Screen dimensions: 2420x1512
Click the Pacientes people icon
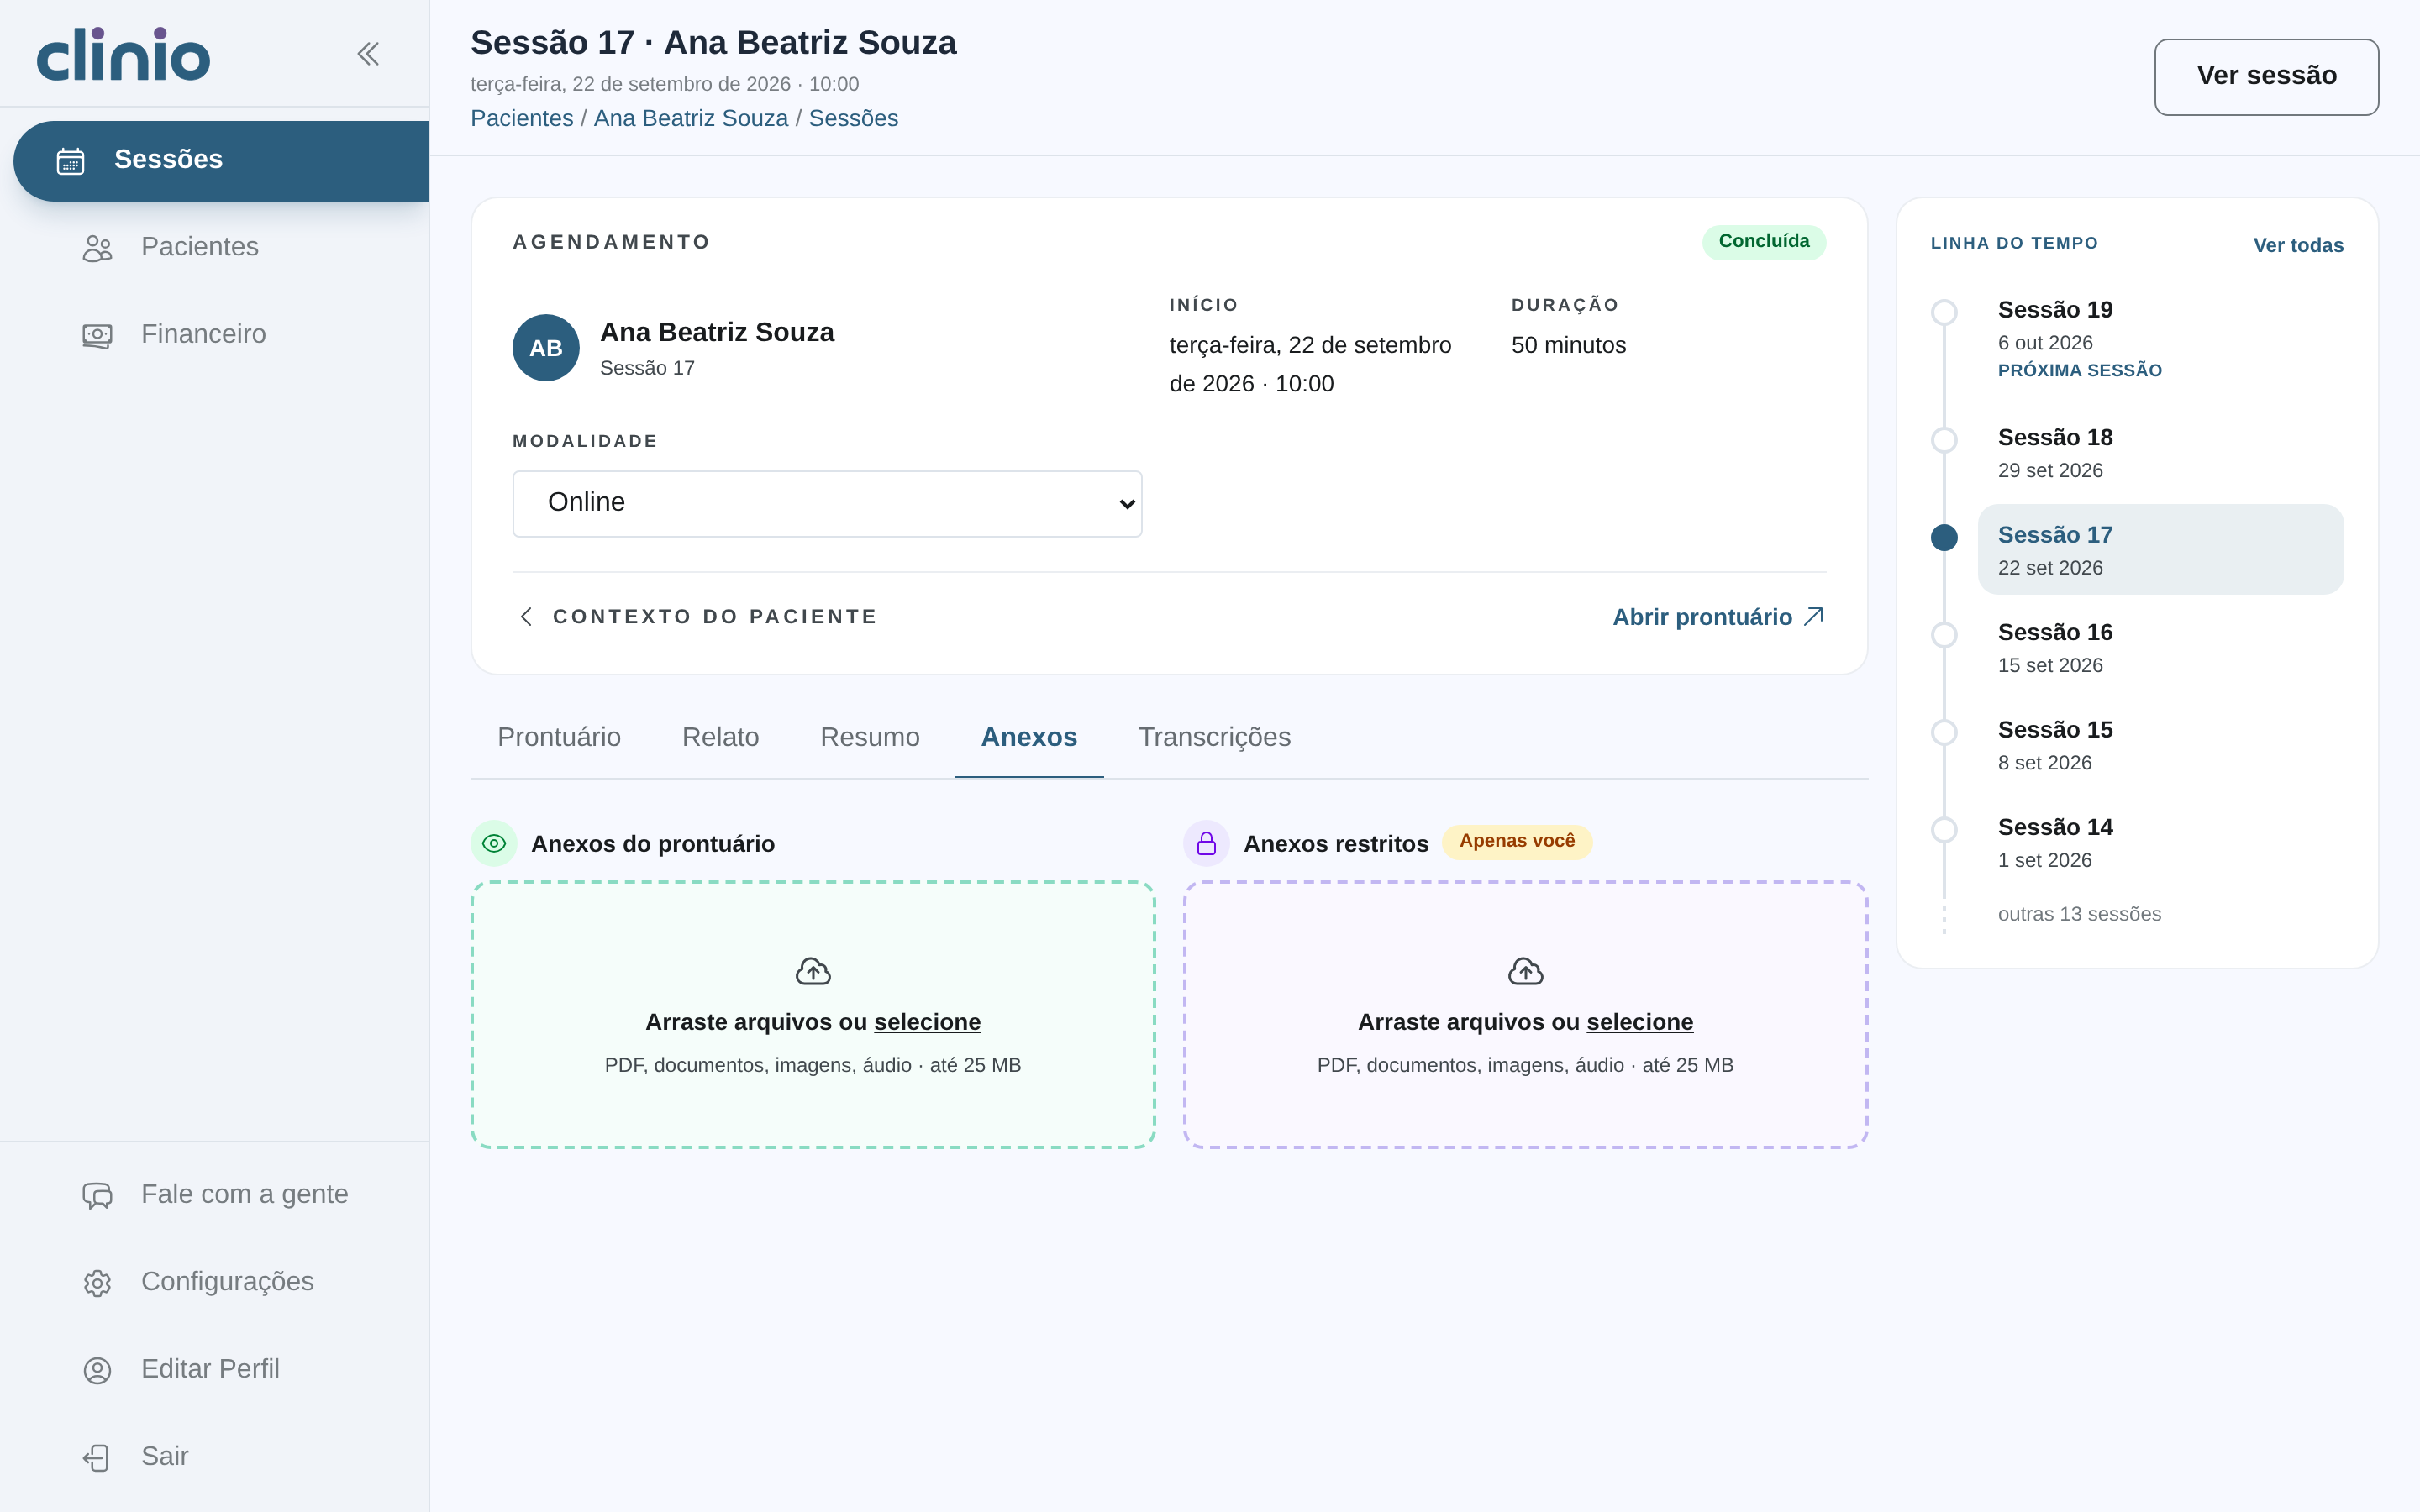(x=97, y=247)
